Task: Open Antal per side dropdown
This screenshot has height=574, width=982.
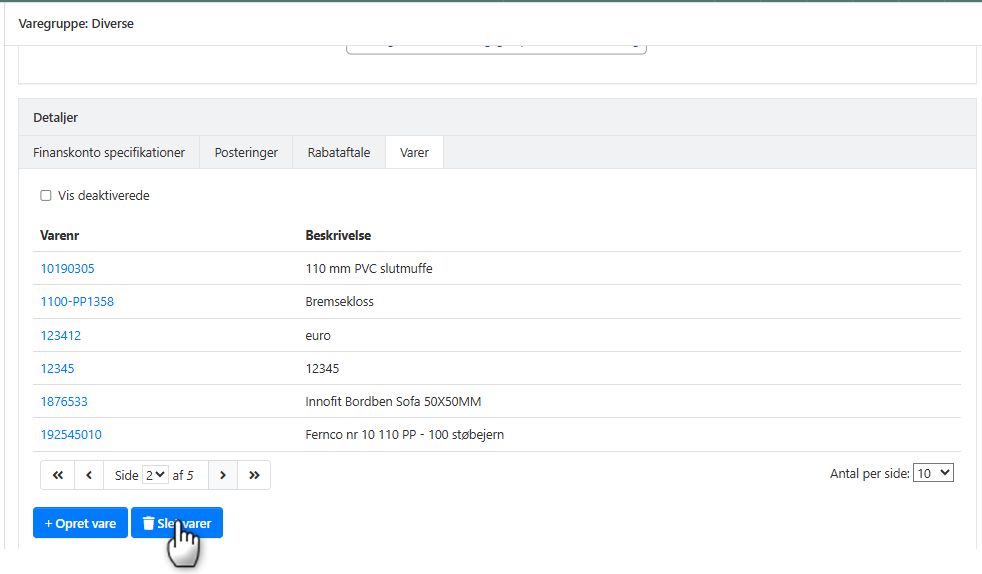Action: [934, 473]
